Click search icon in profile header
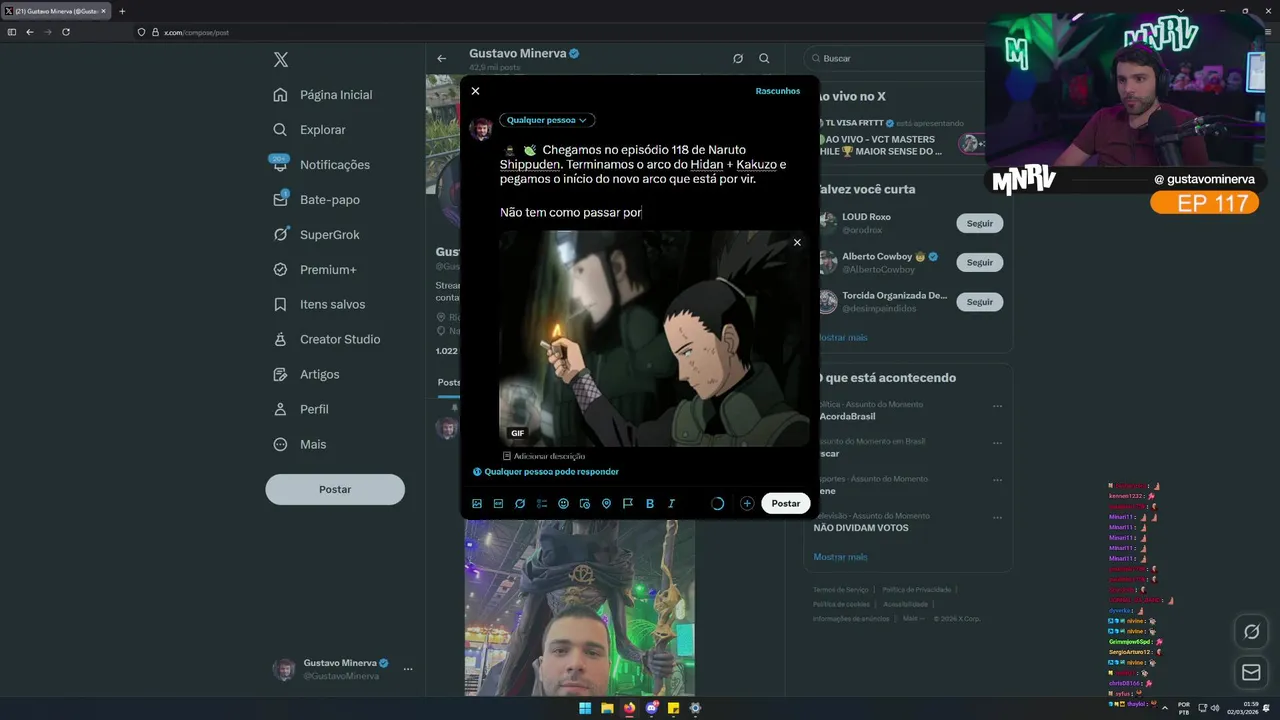 pyautogui.click(x=764, y=59)
